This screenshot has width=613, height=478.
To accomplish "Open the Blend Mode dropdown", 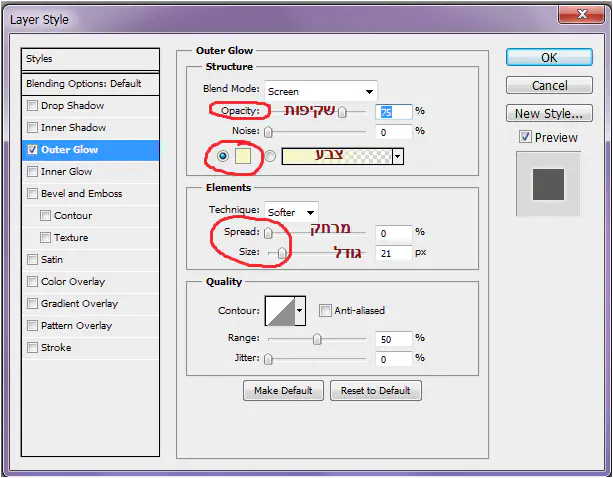I will pyautogui.click(x=320, y=91).
